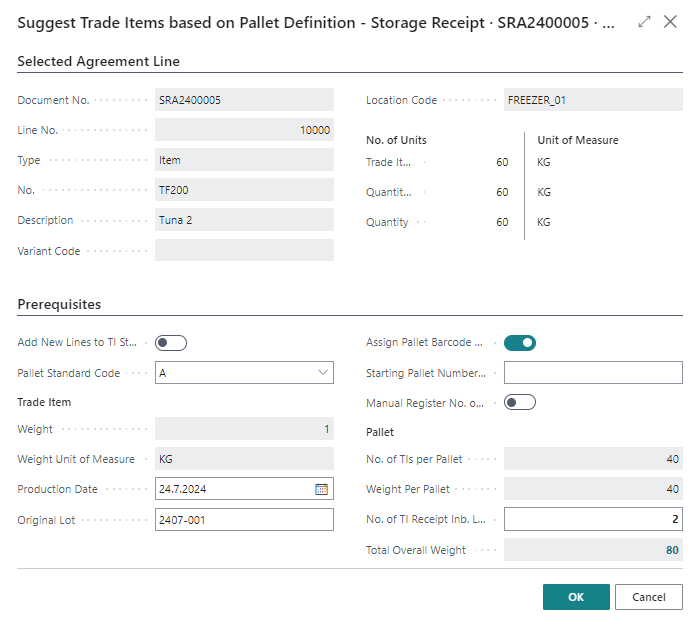Click the Location Code FREEZER_01 field

pos(593,100)
